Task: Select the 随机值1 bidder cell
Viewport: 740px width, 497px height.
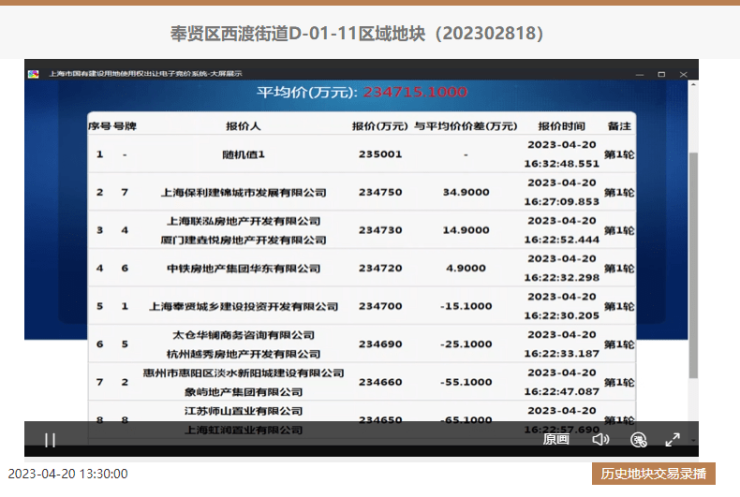Action: [244, 154]
